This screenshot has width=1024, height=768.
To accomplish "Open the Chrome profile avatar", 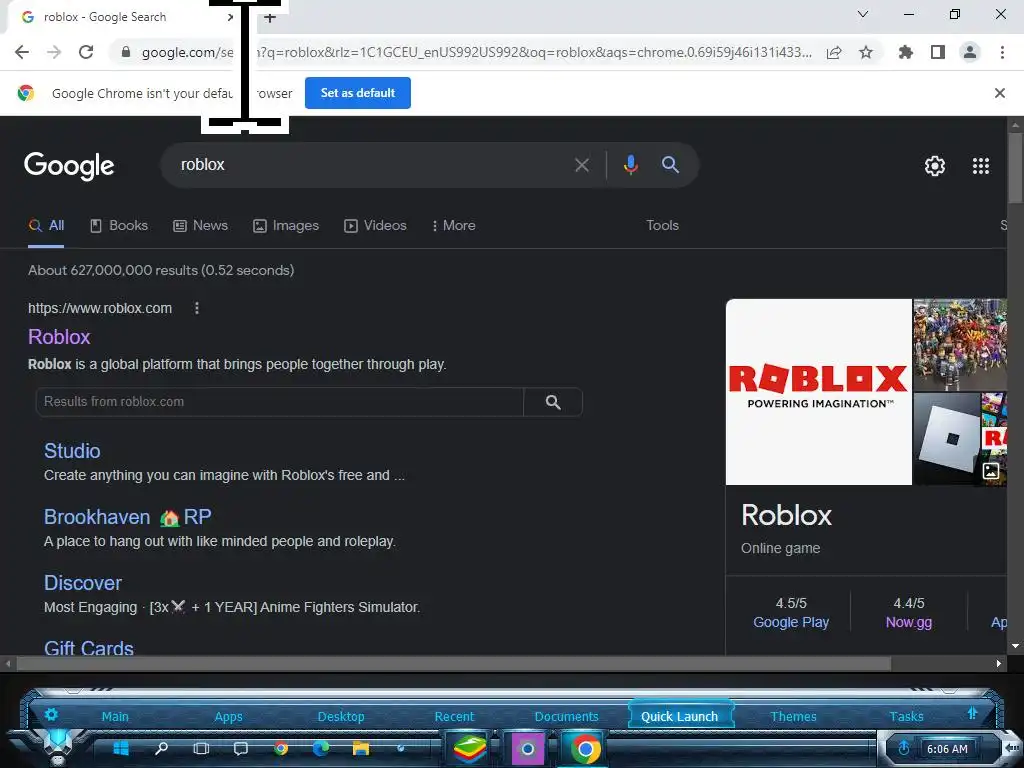I will pos(970,52).
